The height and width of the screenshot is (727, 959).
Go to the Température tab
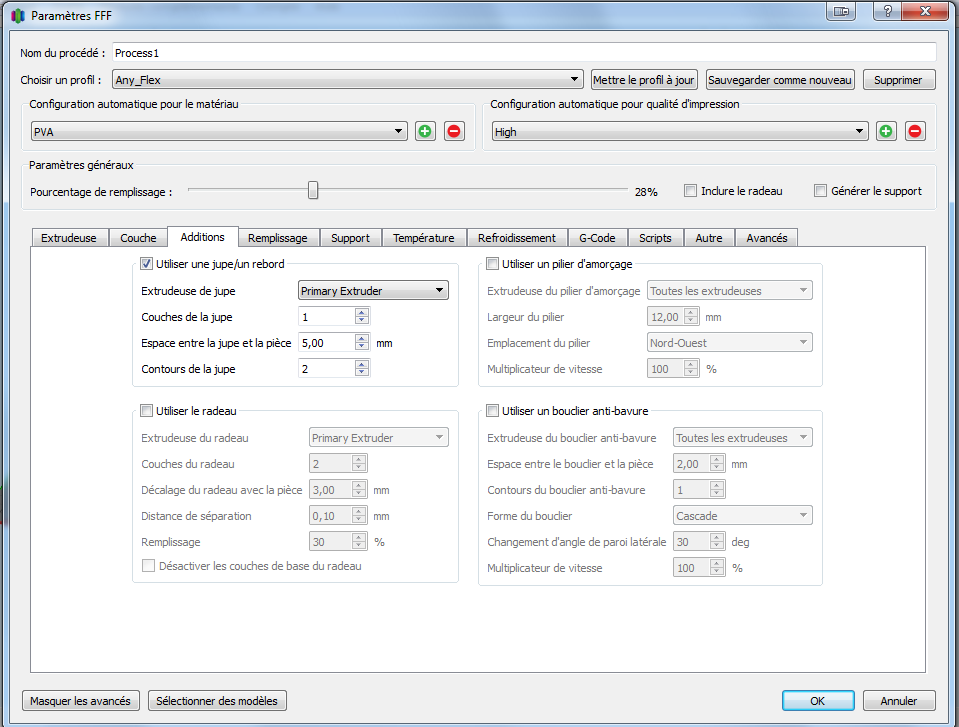click(424, 238)
